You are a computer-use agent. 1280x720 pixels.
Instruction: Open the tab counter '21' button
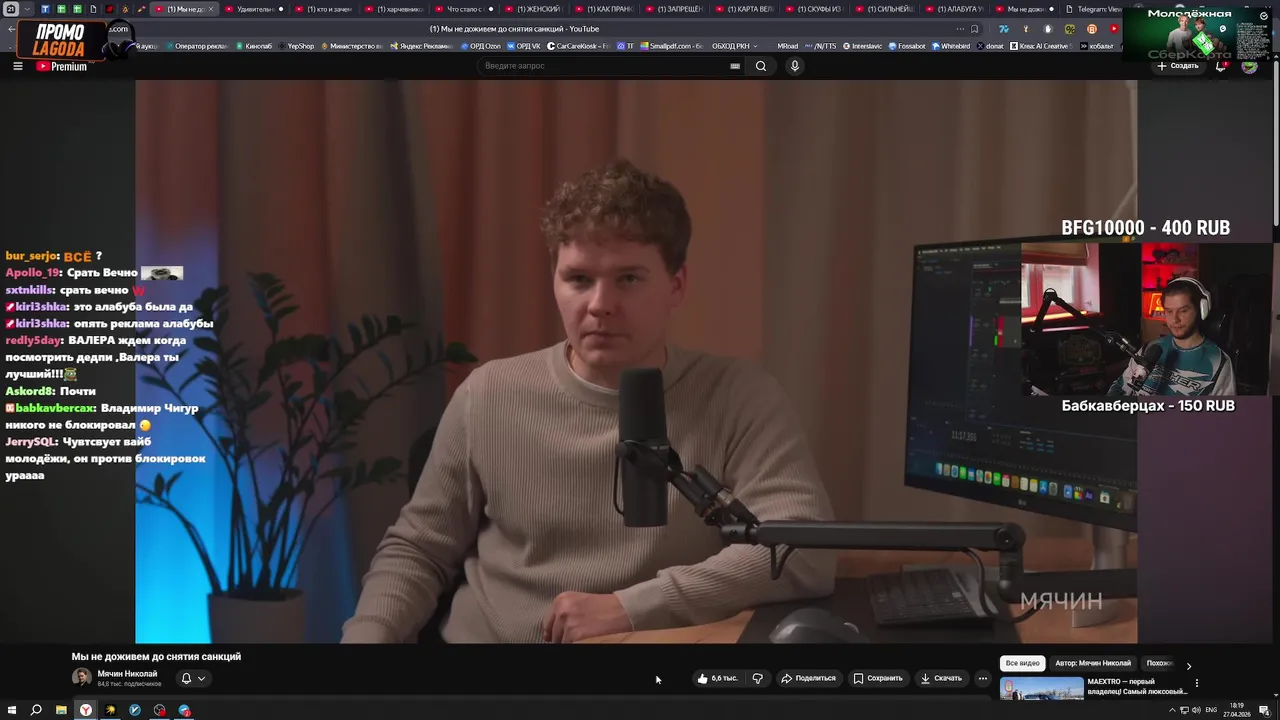[x=11, y=9]
